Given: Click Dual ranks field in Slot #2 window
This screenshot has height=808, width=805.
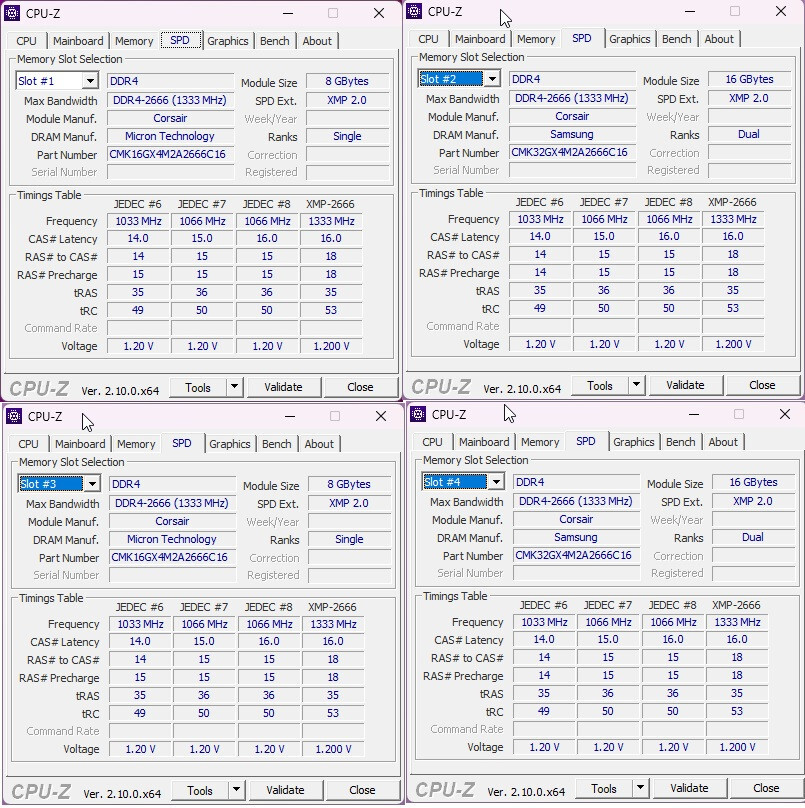Looking at the screenshot, I should pos(749,134).
